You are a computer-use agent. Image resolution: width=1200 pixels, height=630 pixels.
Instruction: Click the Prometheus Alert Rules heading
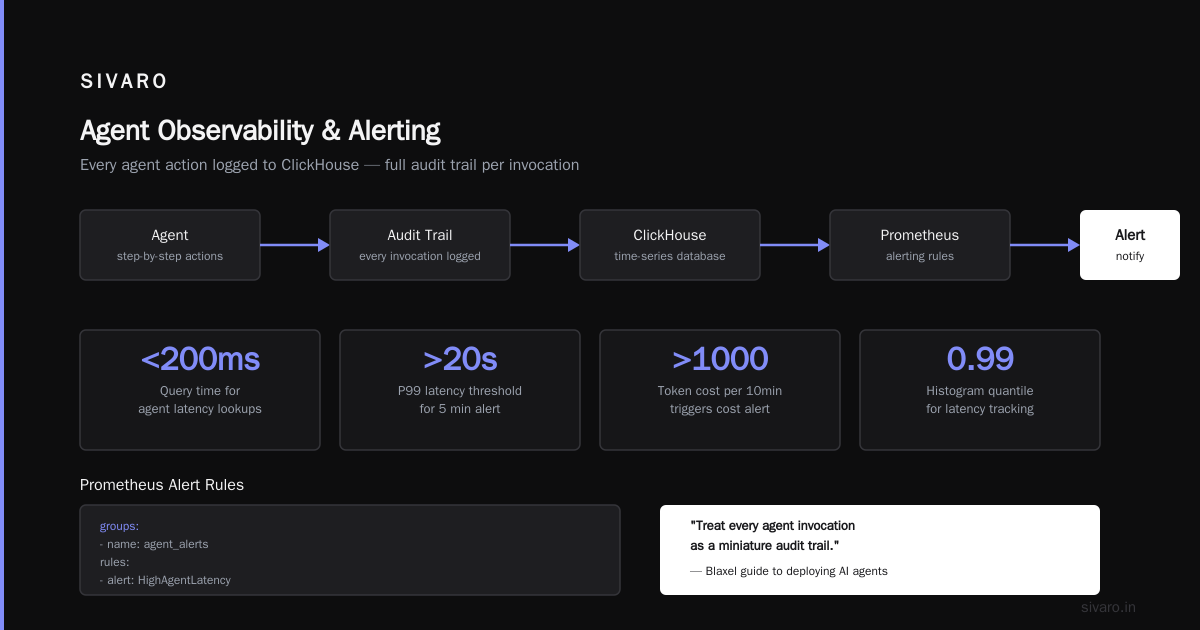click(162, 485)
